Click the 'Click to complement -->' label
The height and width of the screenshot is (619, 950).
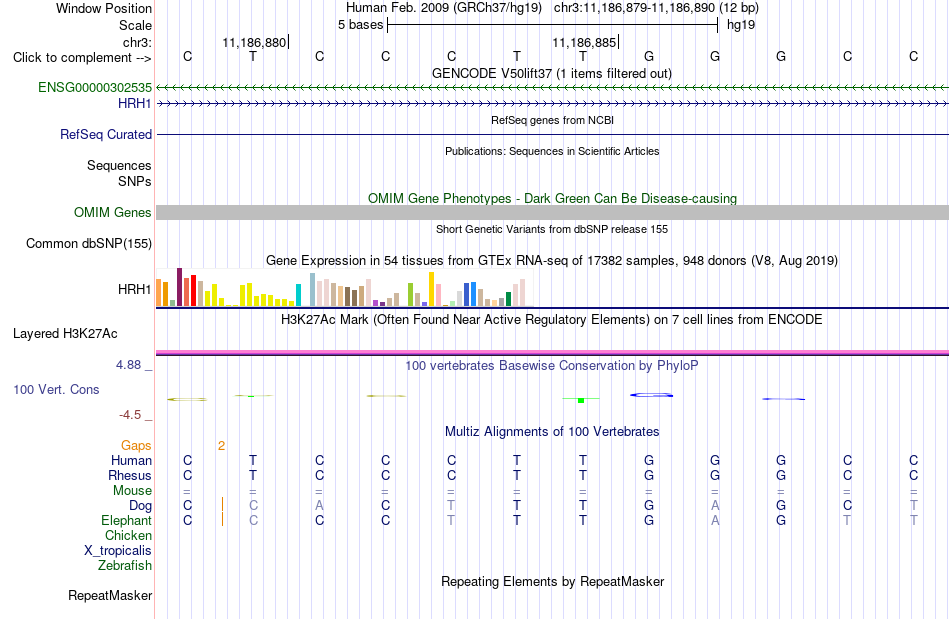[x=82, y=58]
